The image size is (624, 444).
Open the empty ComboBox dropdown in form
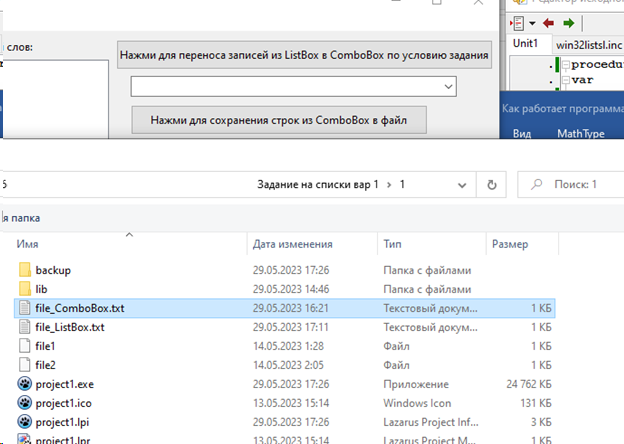pos(448,86)
